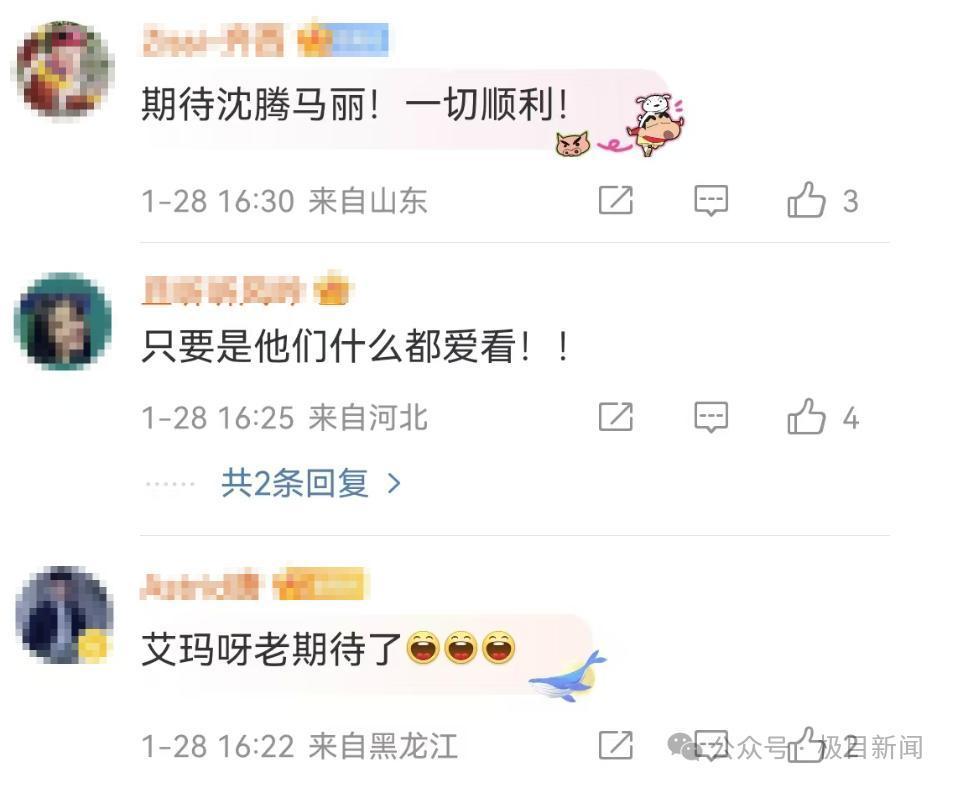Click the chevron beside 共2条回复
Screen dimensions: 954x786
click(394, 484)
